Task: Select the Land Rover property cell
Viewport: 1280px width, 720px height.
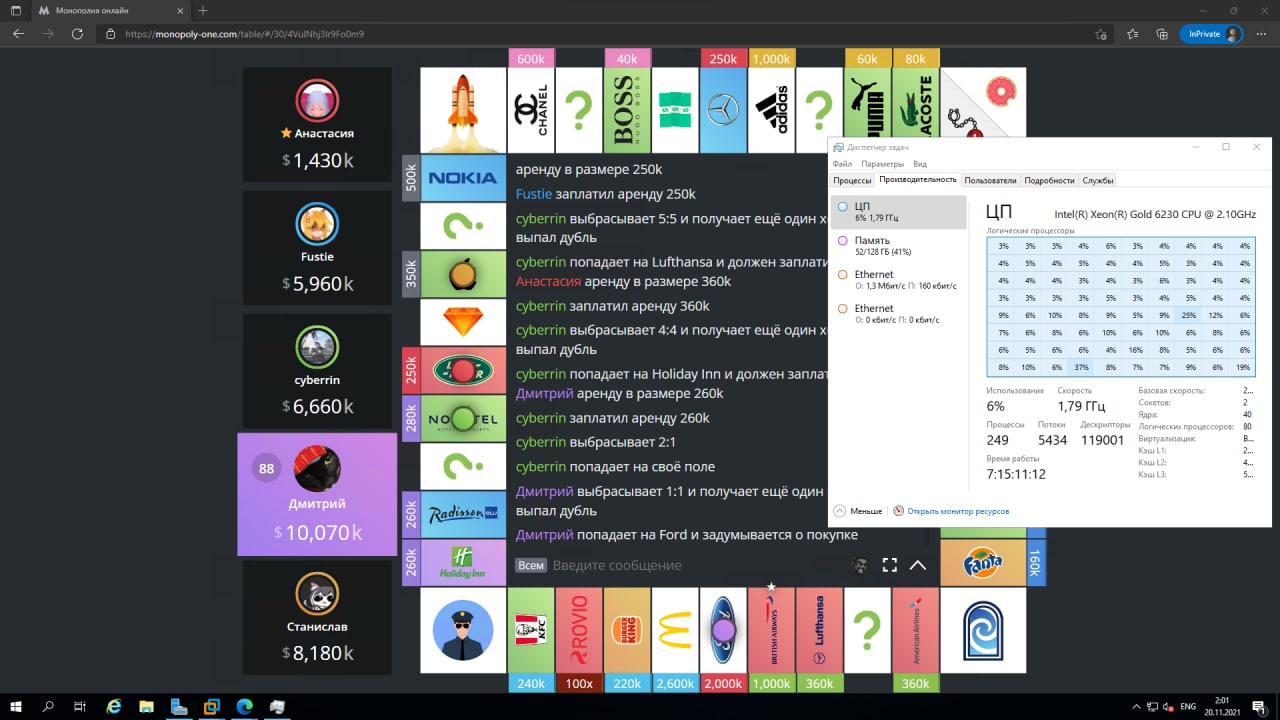Action: click(x=463, y=370)
